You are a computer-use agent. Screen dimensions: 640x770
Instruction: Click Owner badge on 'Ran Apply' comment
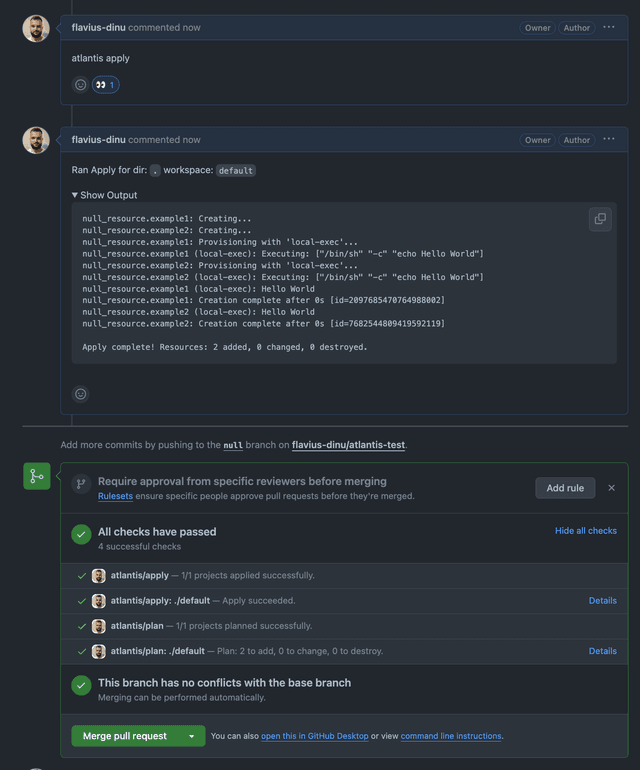[x=537, y=140]
